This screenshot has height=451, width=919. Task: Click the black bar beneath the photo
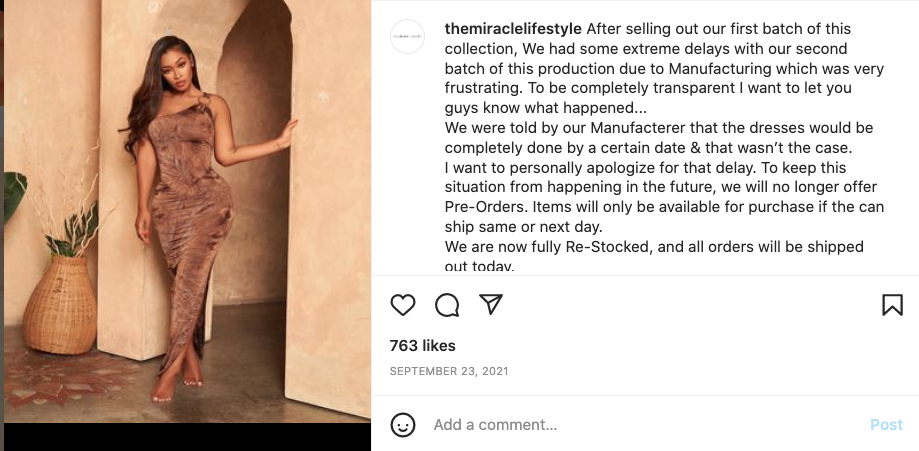pyautogui.click(x=187, y=437)
